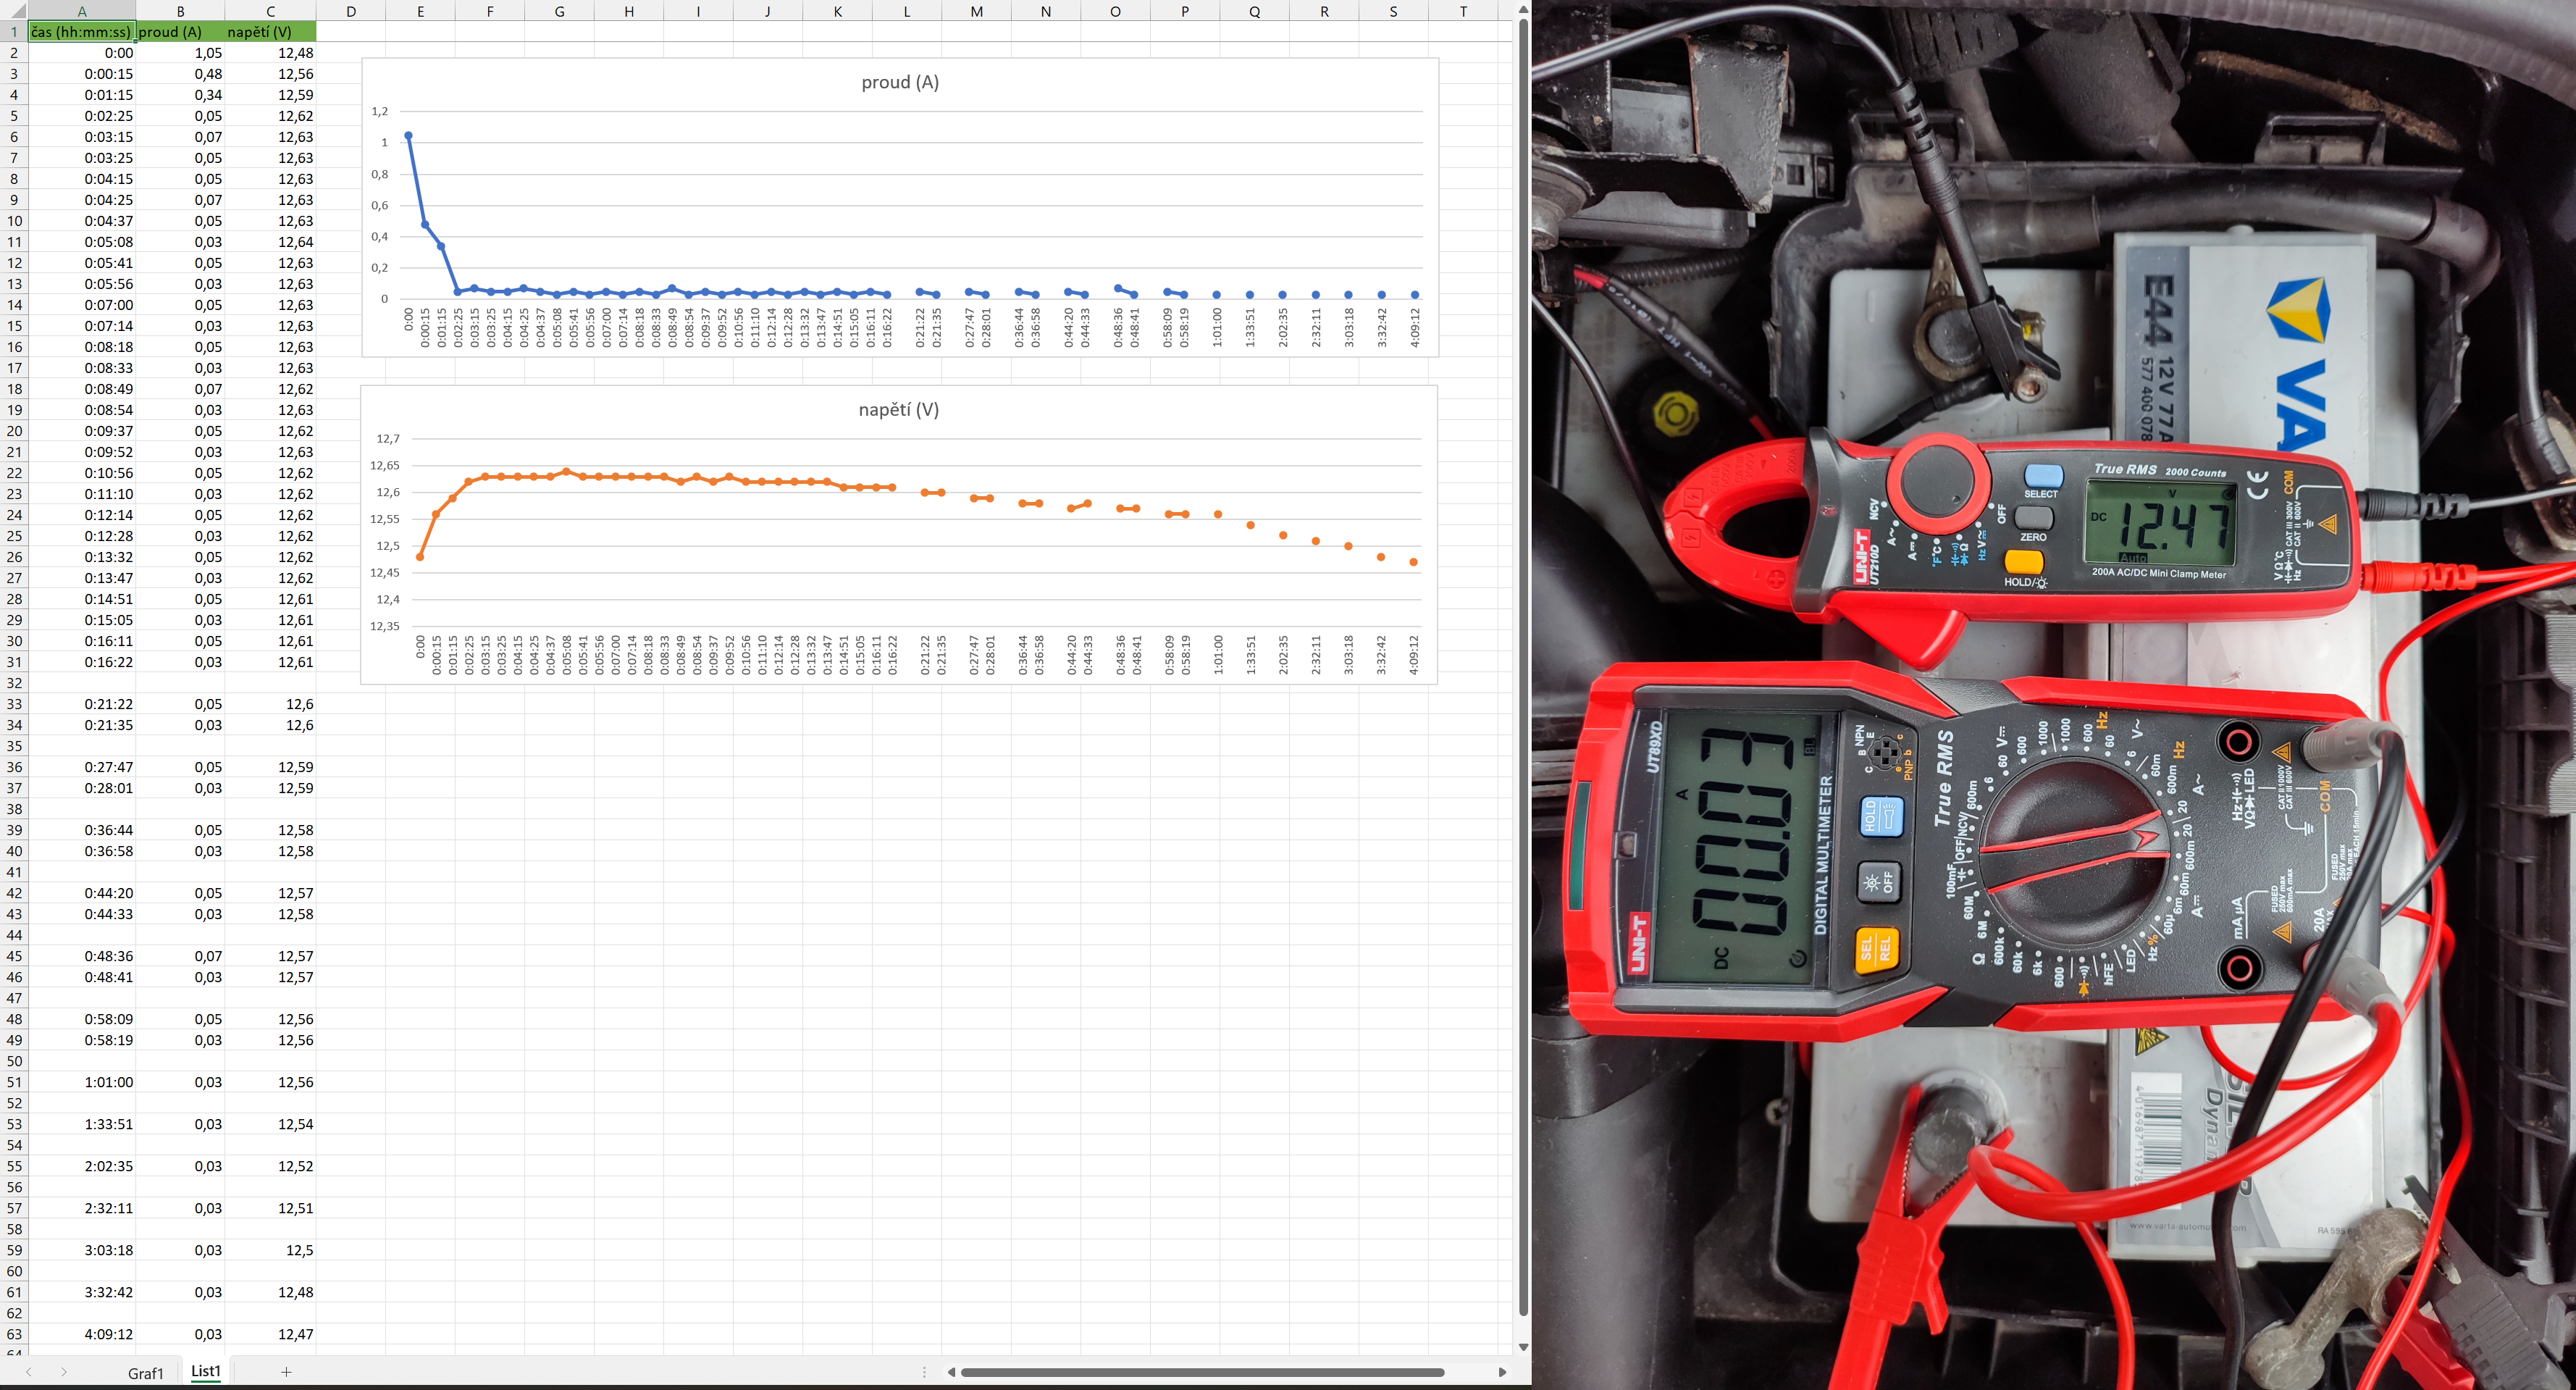2576x1390 pixels.
Task: Select cell with current 0,34
Action: (180, 95)
